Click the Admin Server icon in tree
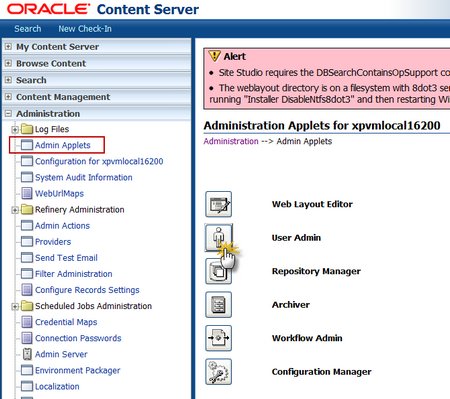 [27, 354]
